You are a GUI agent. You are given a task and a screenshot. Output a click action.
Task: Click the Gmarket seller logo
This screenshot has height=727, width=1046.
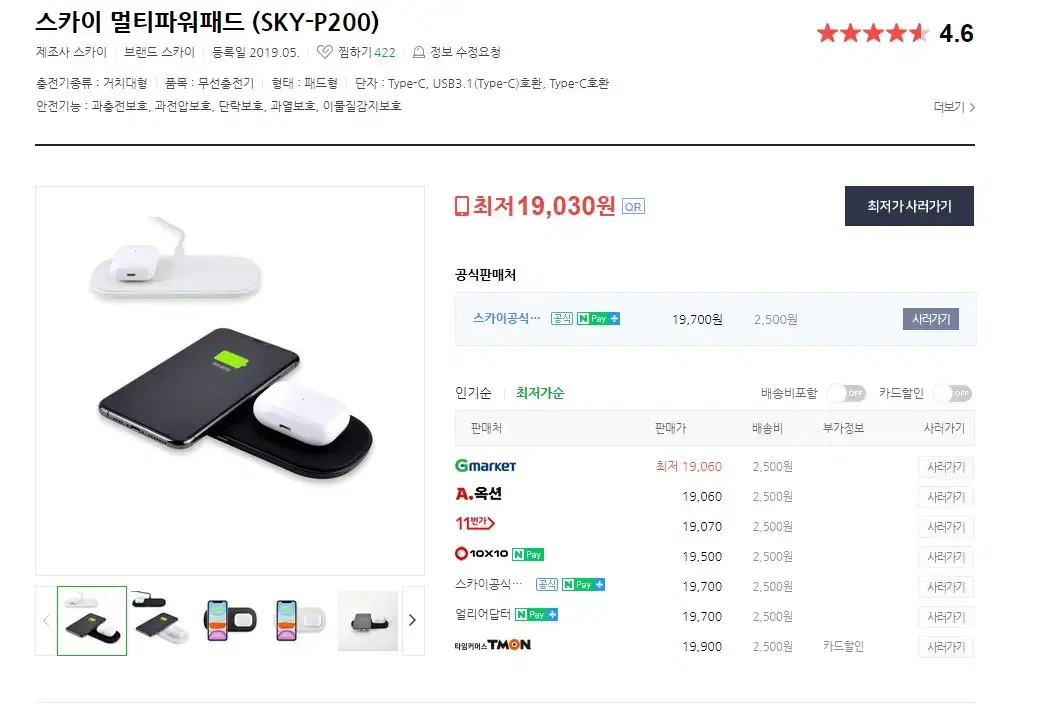coord(485,466)
